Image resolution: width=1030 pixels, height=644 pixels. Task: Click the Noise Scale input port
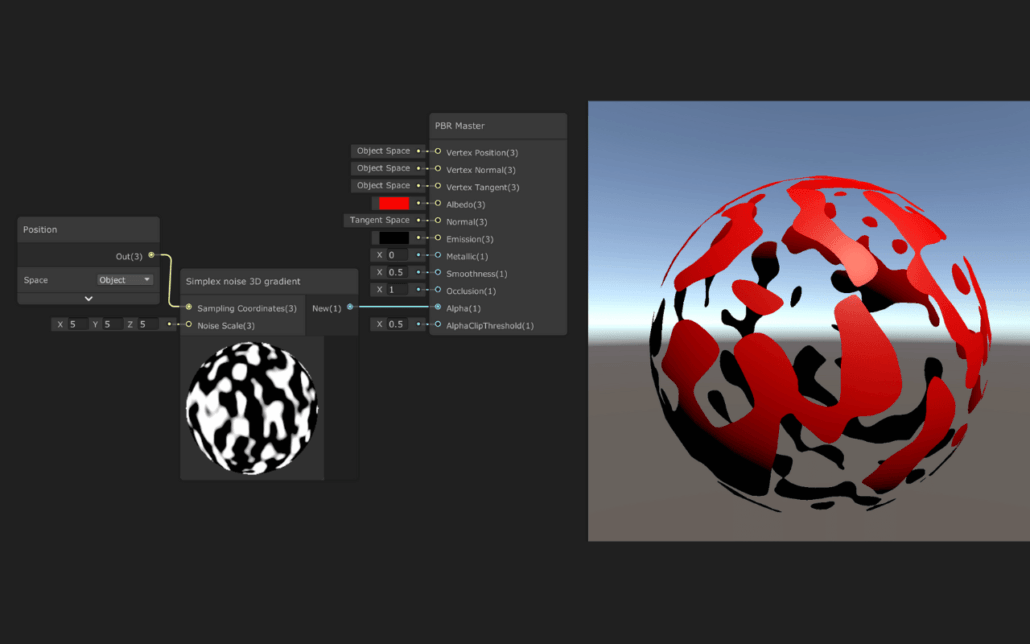[186, 325]
